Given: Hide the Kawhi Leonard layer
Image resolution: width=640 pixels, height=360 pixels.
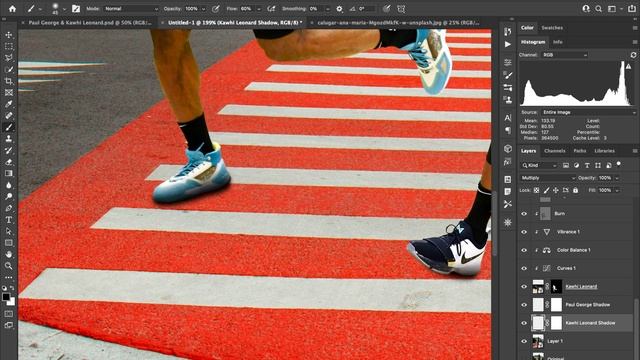Looking at the screenshot, I should [524, 287].
